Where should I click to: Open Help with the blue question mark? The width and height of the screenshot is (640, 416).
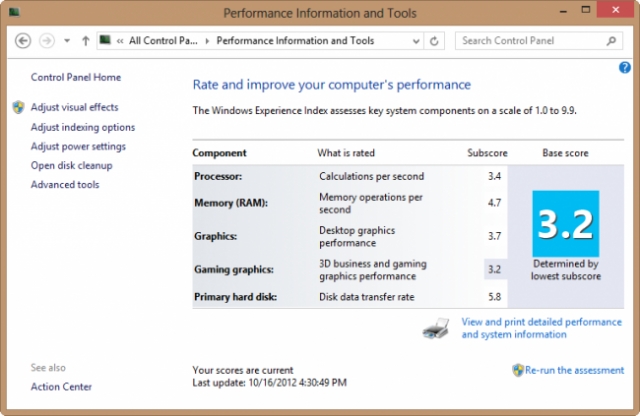point(625,67)
